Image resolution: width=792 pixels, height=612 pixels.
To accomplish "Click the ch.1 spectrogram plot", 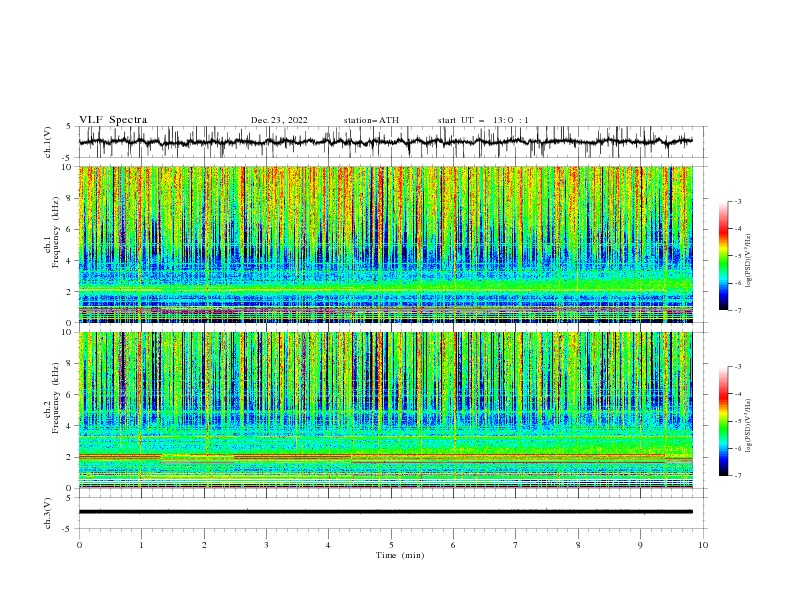I will point(386,244).
